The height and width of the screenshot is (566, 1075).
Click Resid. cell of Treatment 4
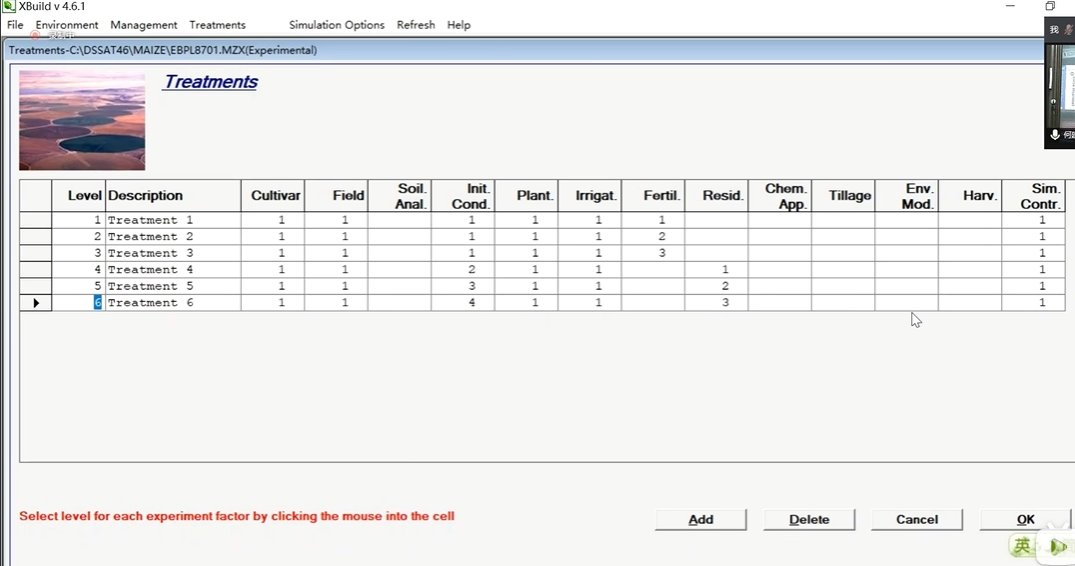click(x=716, y=269)
